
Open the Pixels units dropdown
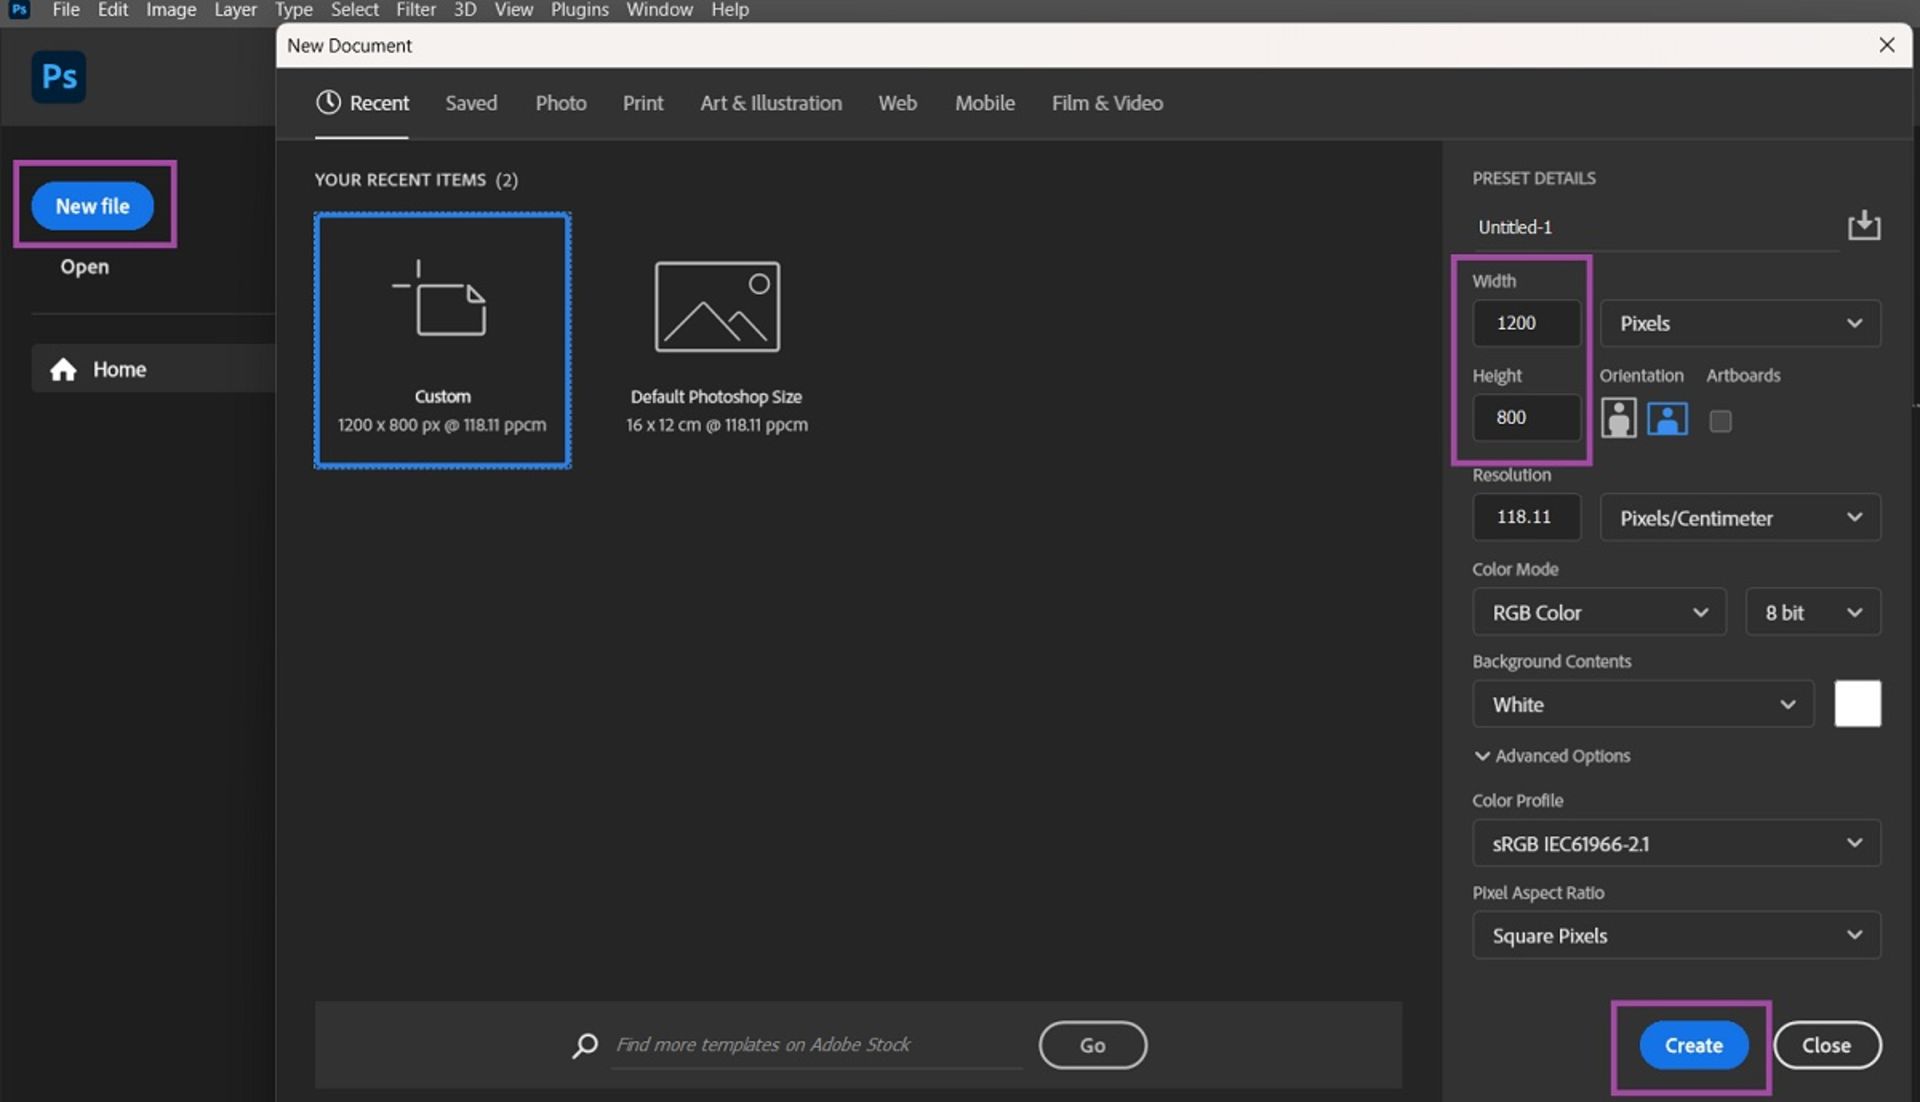[1739, 324]
